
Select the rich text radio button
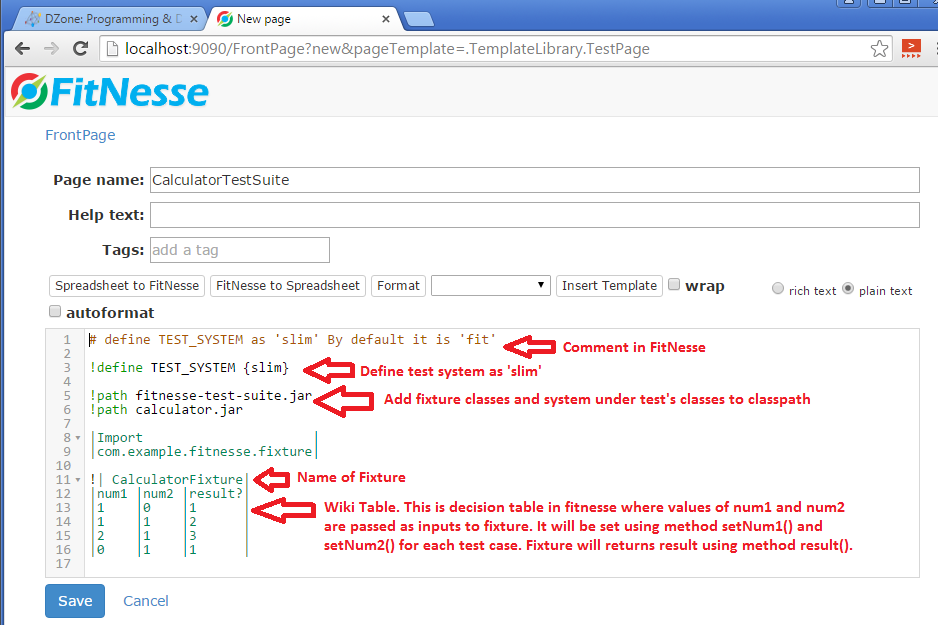click(x=778, y=288)
